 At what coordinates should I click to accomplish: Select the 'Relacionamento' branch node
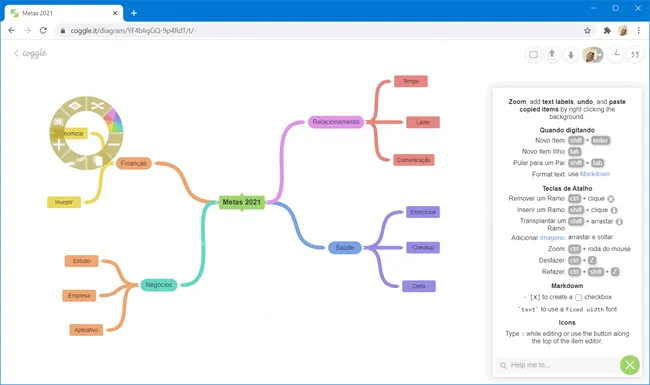coord(336,122)
